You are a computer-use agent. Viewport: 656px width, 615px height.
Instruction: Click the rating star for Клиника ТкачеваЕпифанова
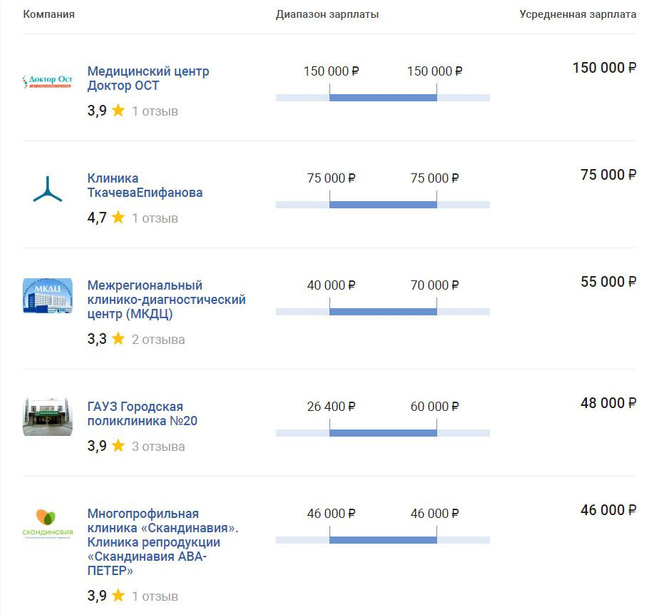[x=118, y=217]
